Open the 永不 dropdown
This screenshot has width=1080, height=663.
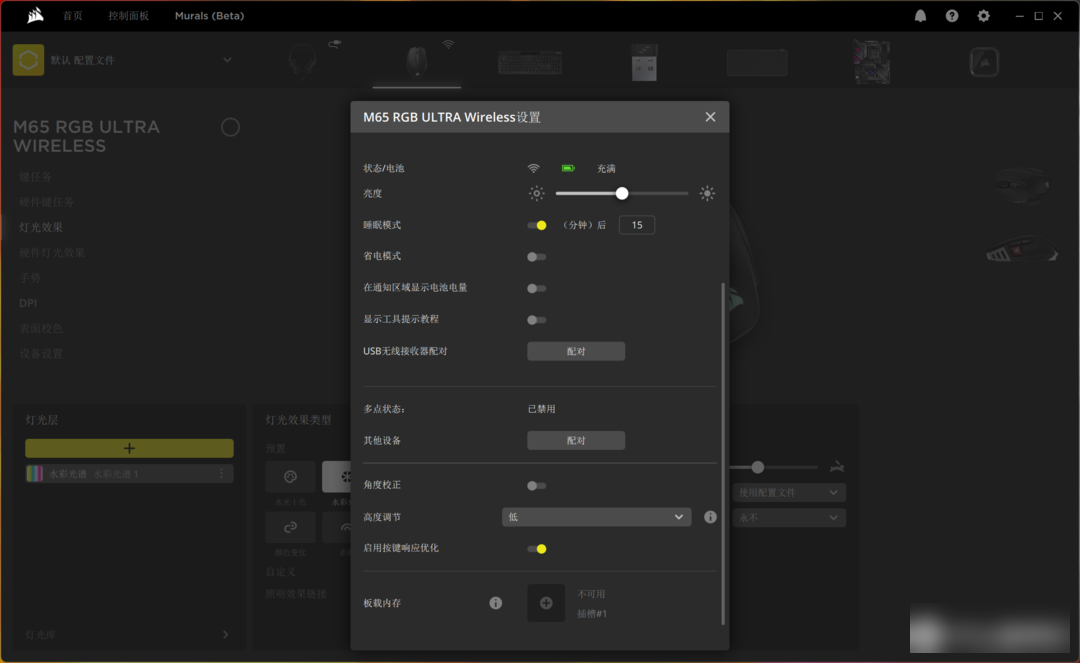pyautogui.click(x=789, y=518)
